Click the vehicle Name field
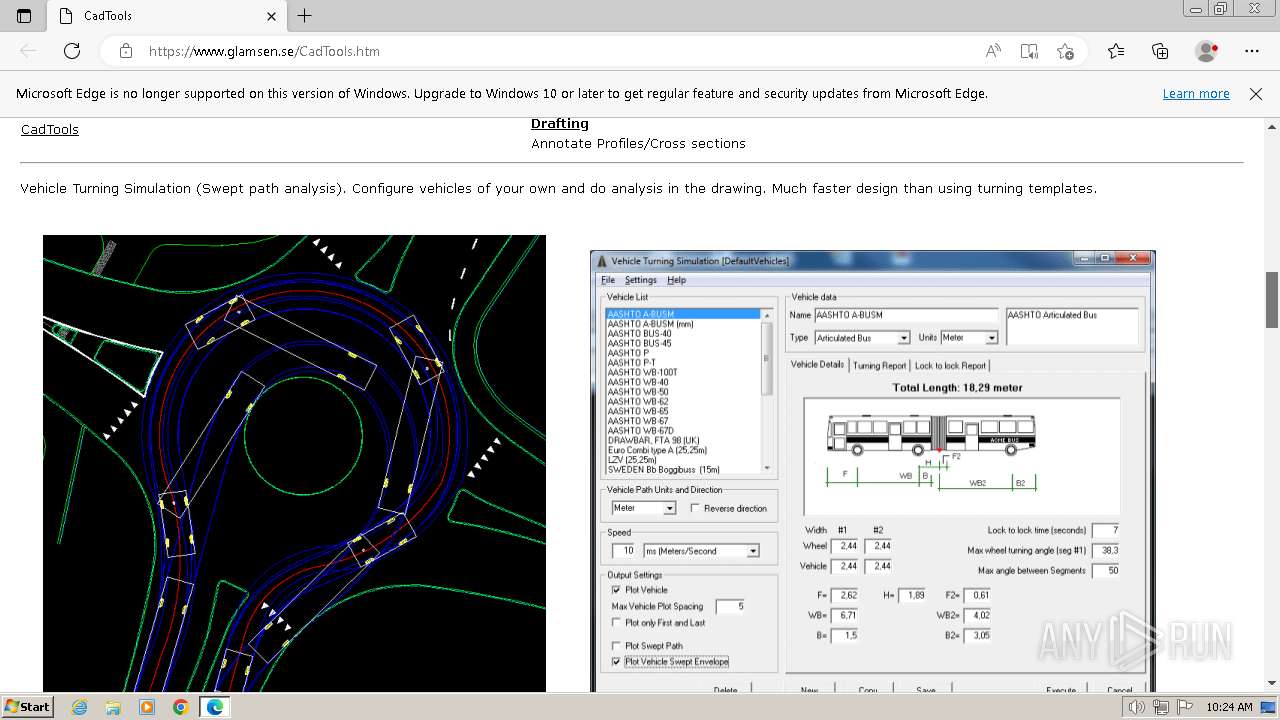The height and width of the screenshot is (720, 1280). click(x=906, y=315)
